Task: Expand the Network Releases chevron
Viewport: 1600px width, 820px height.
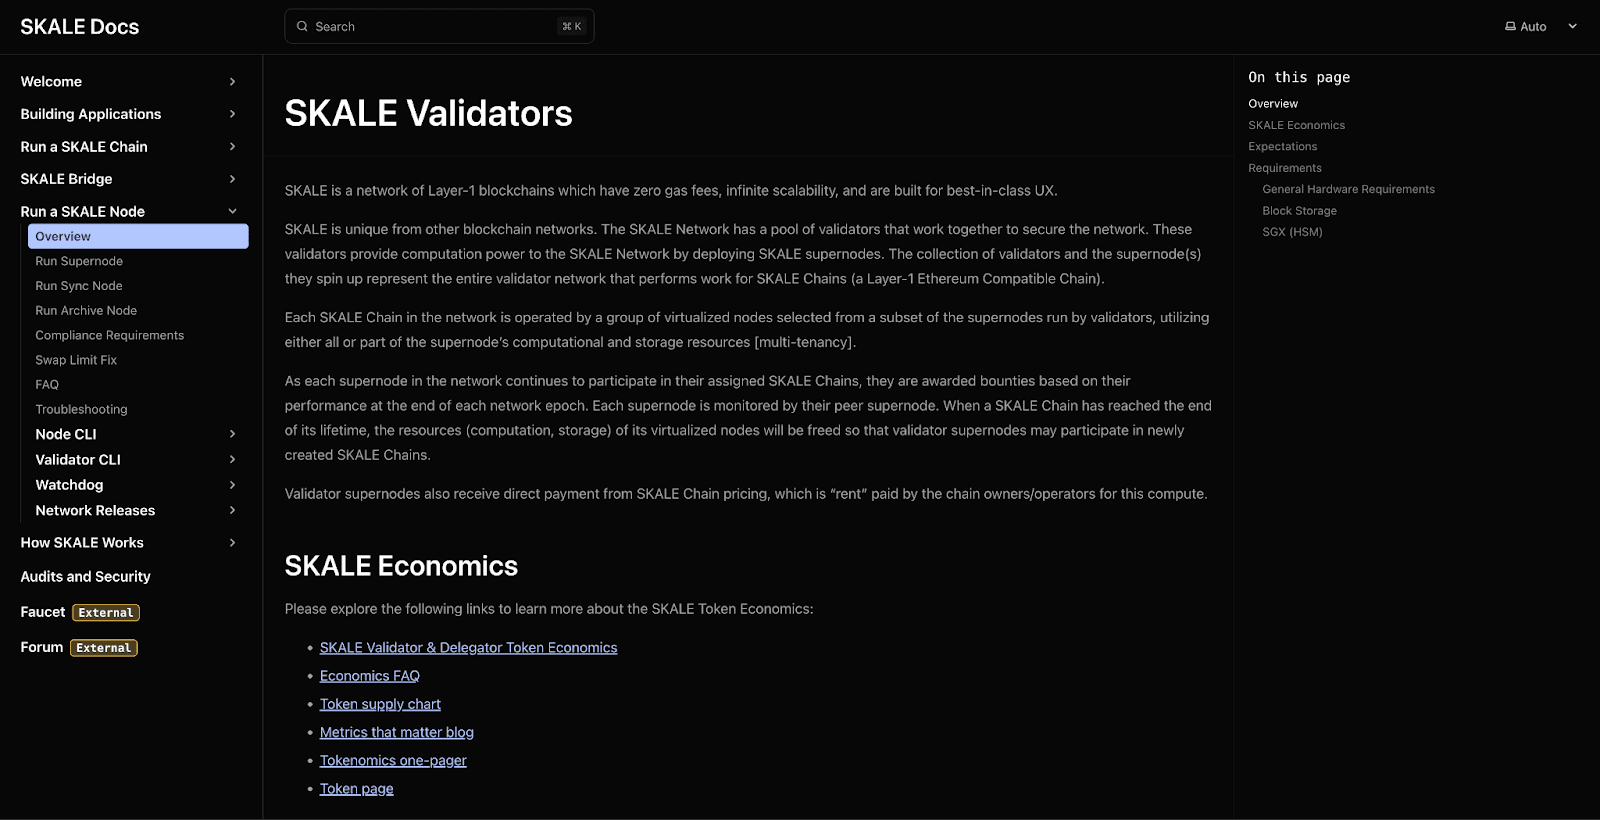Action: (x=232, y=511)
